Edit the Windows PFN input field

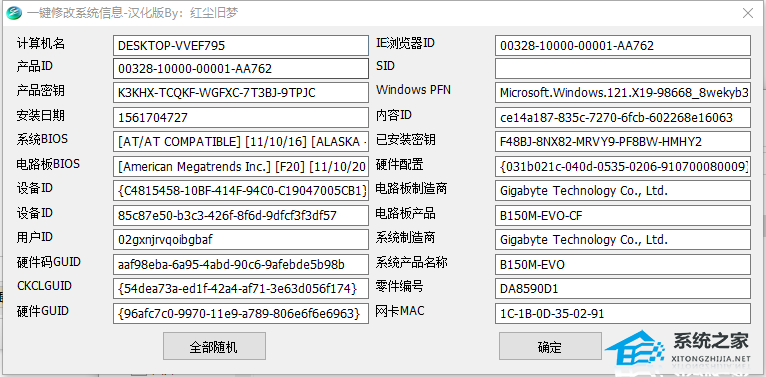tap(623, 93)
